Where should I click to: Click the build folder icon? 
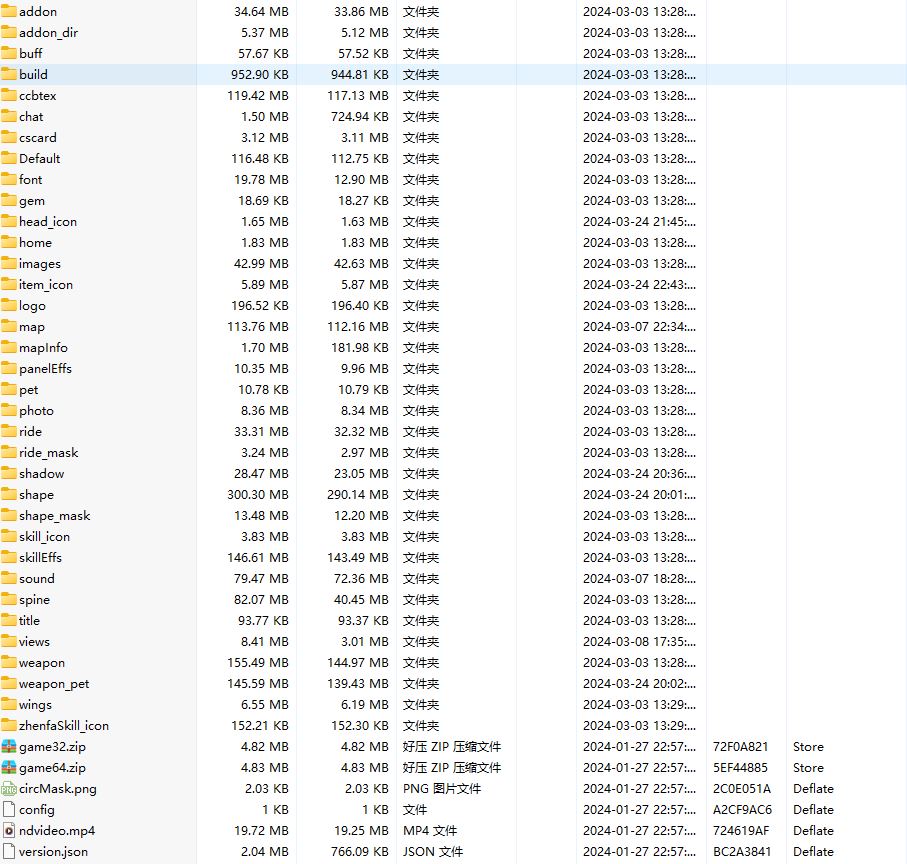(x=9, y=74)
